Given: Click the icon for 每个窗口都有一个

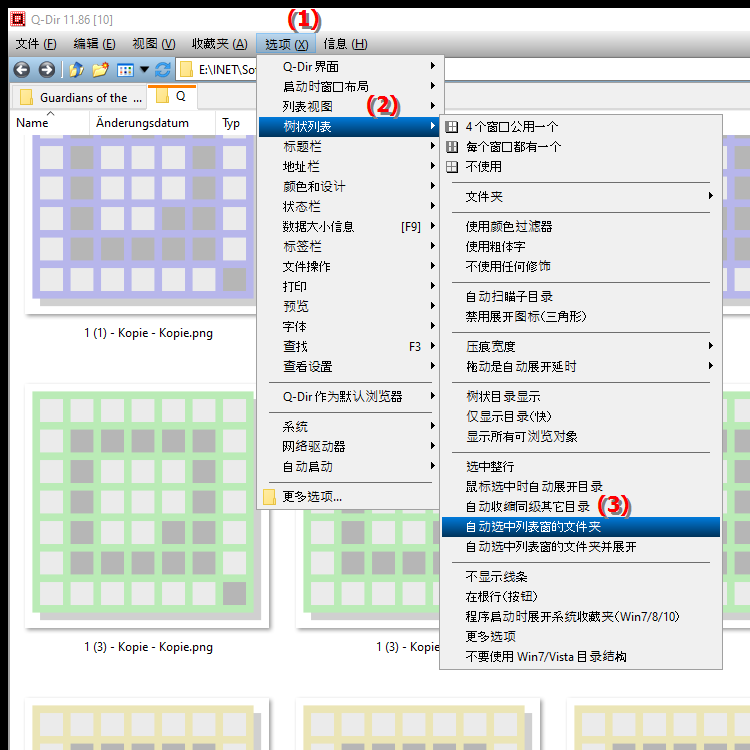Looking at the screenshot, I should 452,147.
